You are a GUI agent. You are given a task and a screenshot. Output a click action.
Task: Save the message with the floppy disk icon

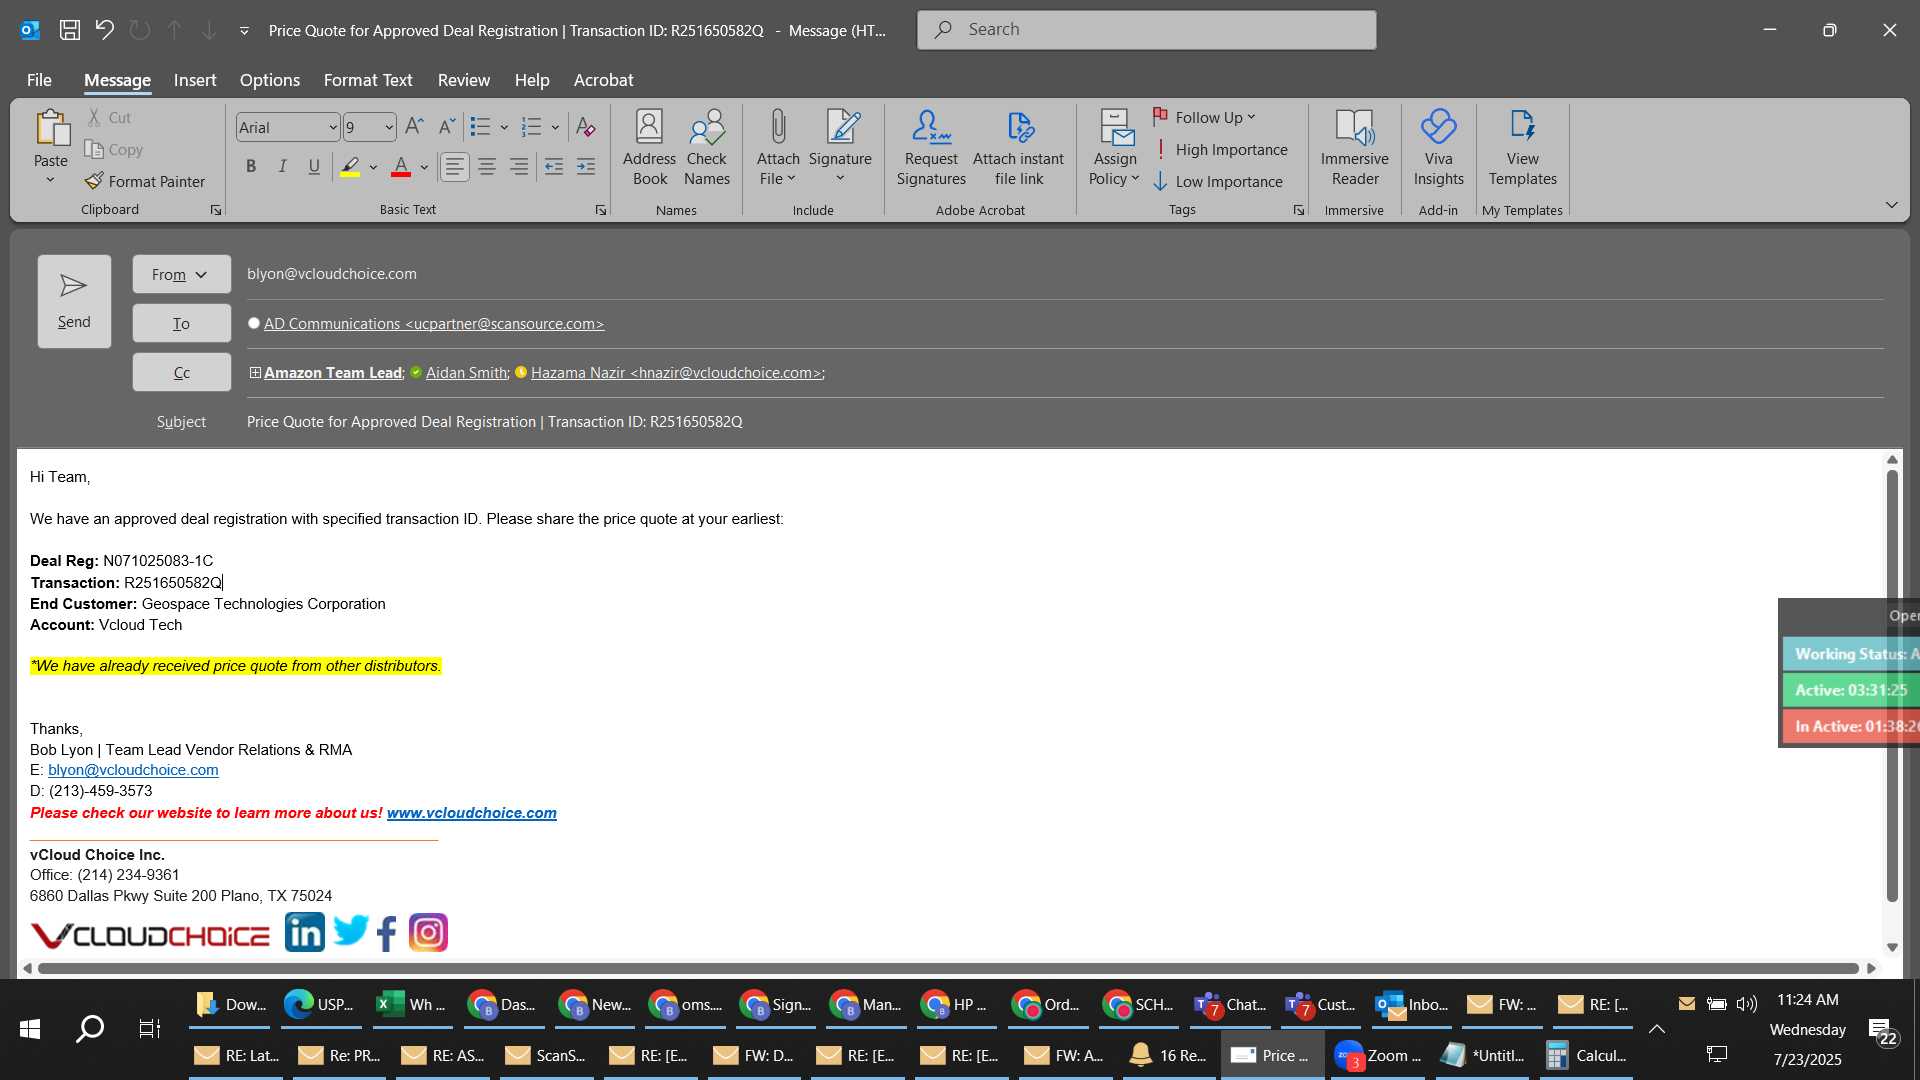pyautogui.click(x=70, y=30)
